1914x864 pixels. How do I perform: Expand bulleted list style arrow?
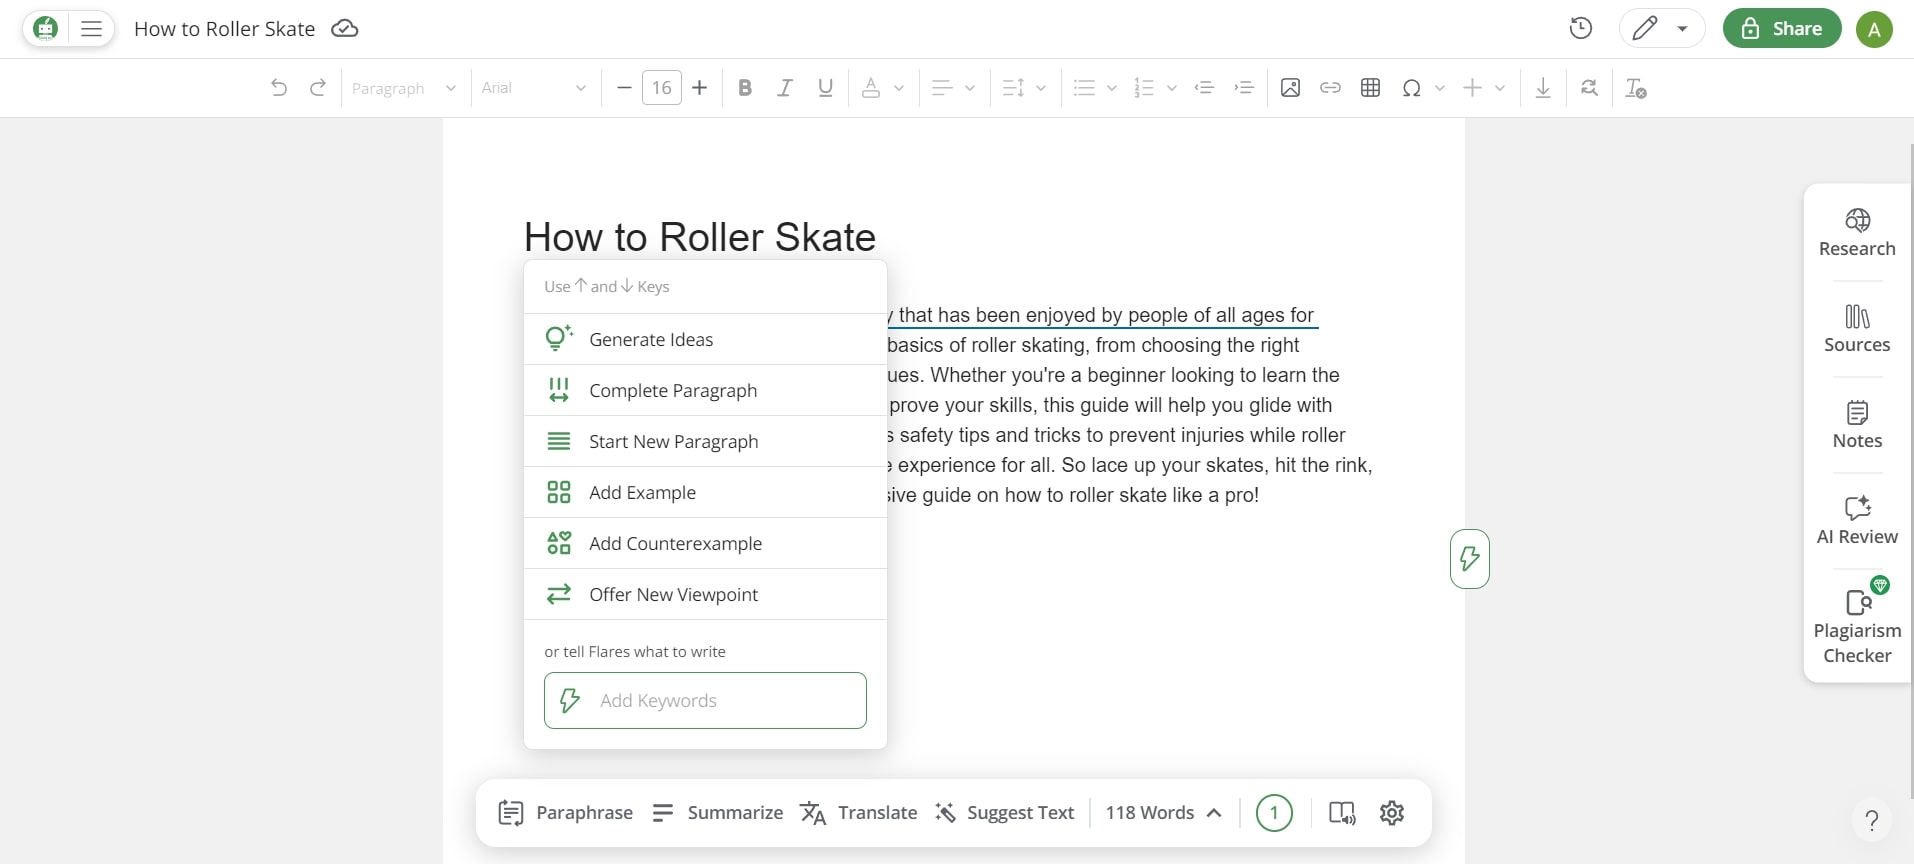(x=1112, y=88)
